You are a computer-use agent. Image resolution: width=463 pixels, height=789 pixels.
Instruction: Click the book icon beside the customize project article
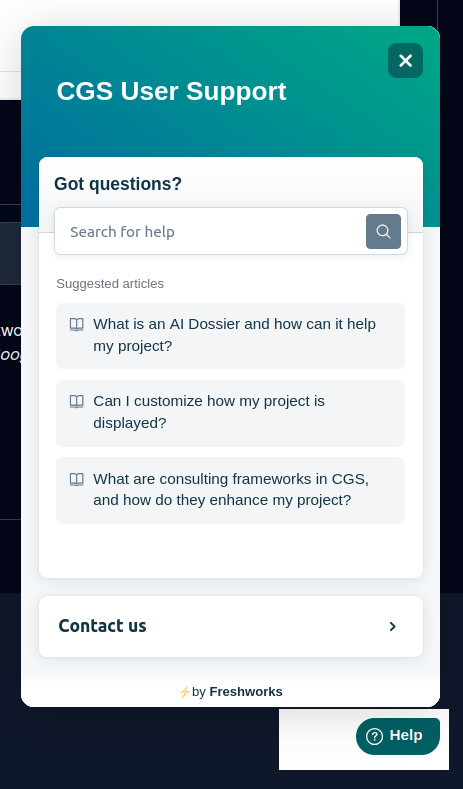coord(76,402)
